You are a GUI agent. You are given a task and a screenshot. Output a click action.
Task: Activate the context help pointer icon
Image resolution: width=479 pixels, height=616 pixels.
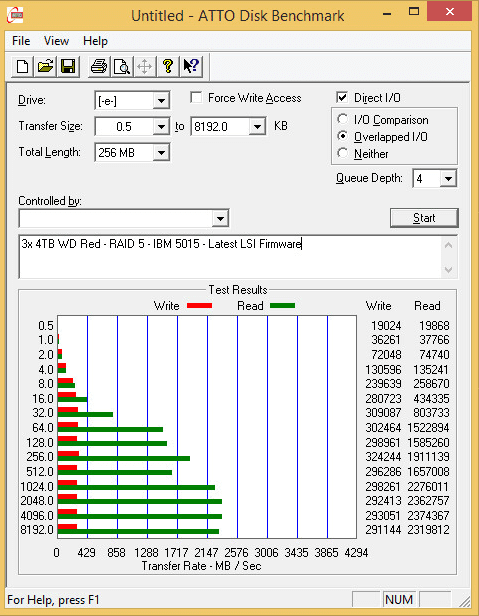(x=191, y=66)
